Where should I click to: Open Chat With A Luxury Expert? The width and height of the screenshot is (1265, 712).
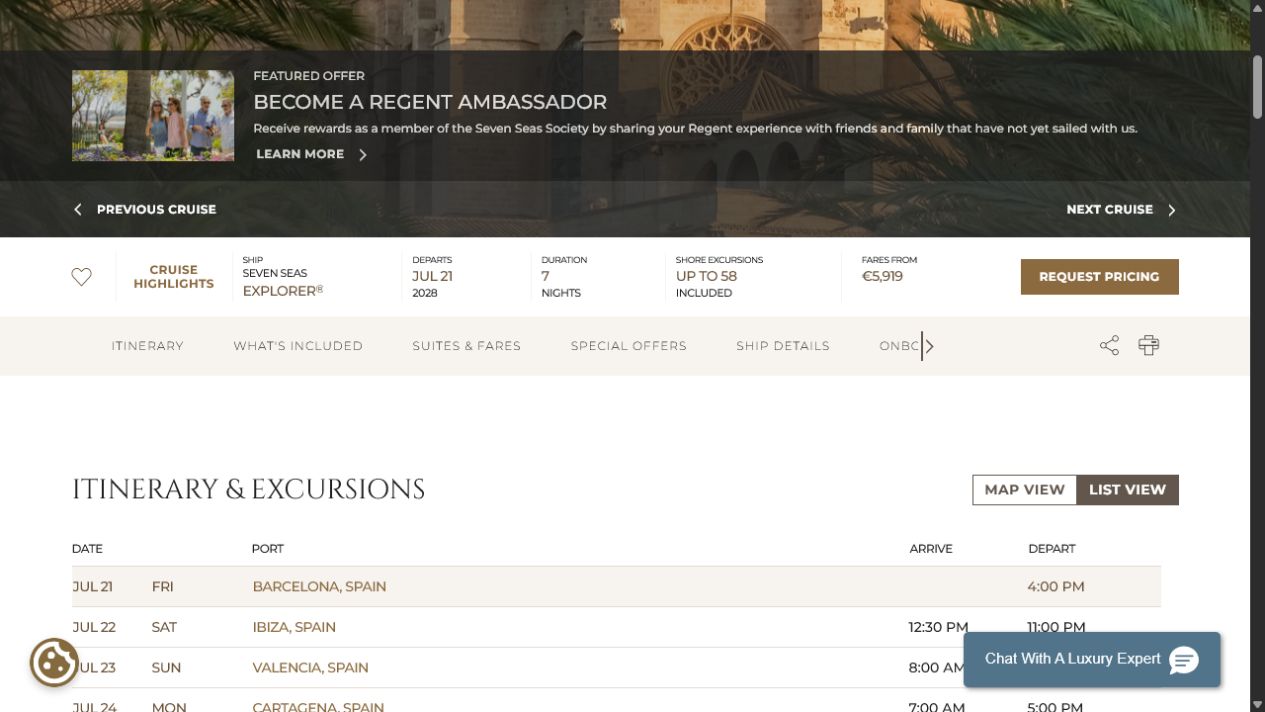click(x=1092, y=659)
